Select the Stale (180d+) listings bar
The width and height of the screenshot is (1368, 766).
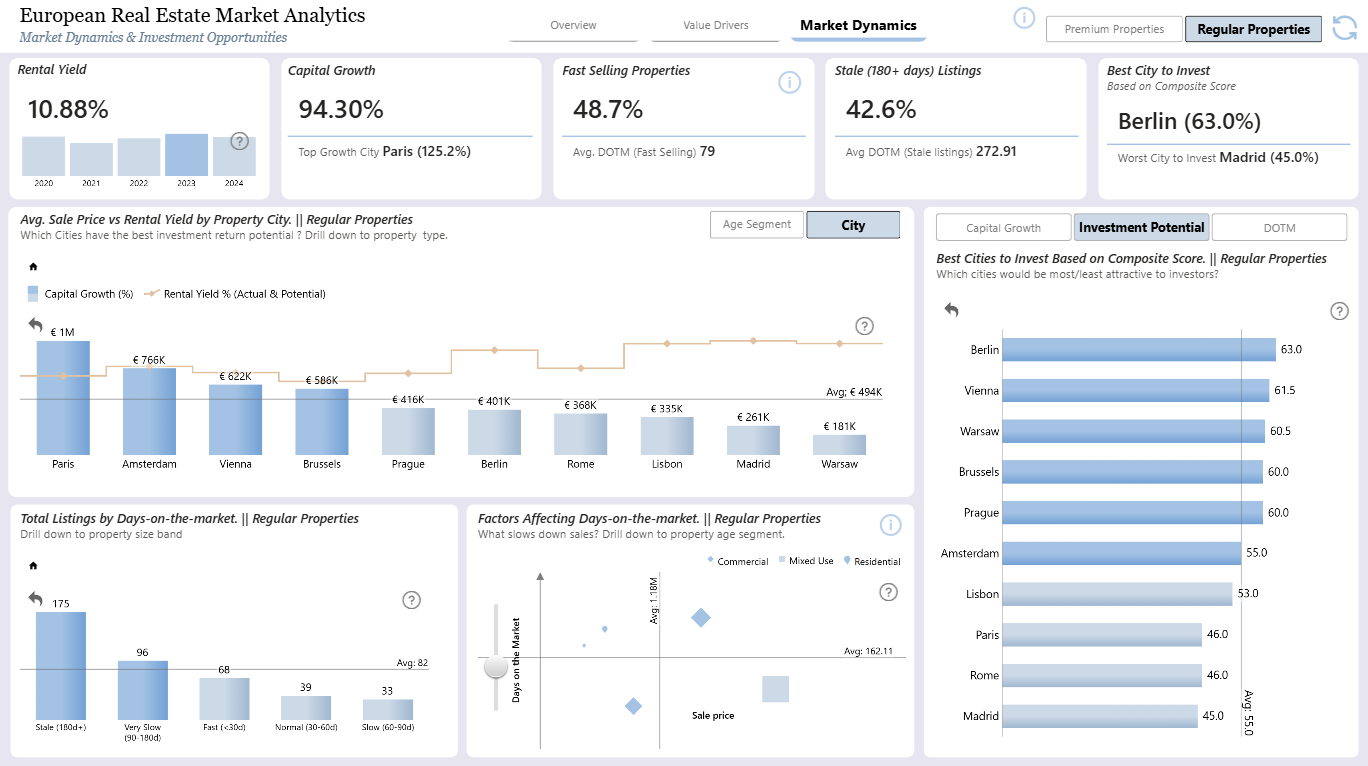(61, 666)
